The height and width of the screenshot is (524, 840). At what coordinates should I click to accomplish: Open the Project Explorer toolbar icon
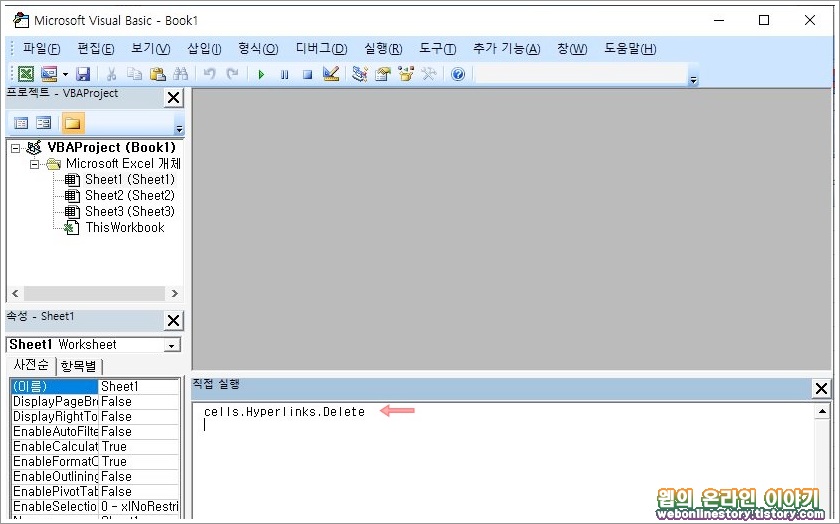pyautogui.click(x=359, y=74)
